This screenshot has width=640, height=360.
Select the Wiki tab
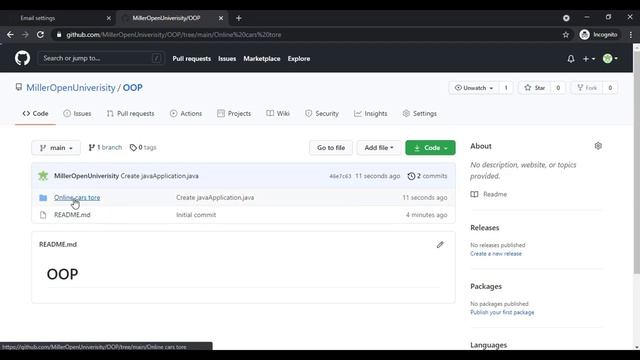[278, 113]
